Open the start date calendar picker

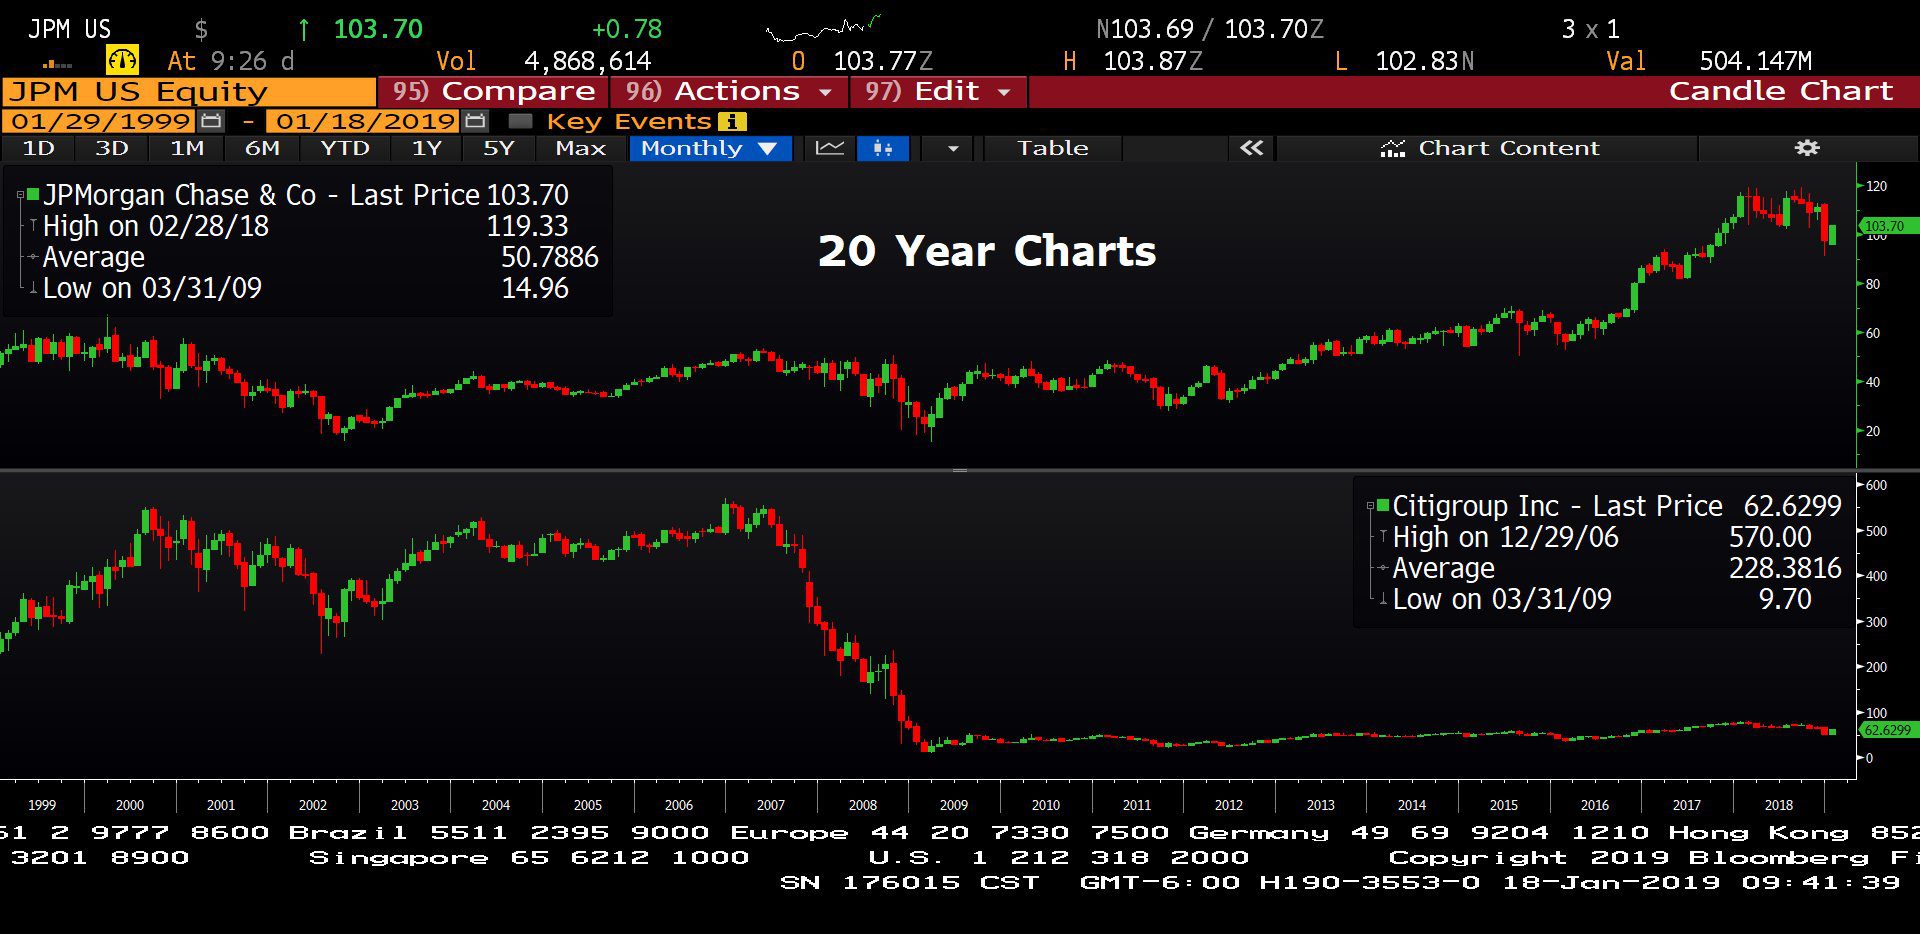click(211, 121)
